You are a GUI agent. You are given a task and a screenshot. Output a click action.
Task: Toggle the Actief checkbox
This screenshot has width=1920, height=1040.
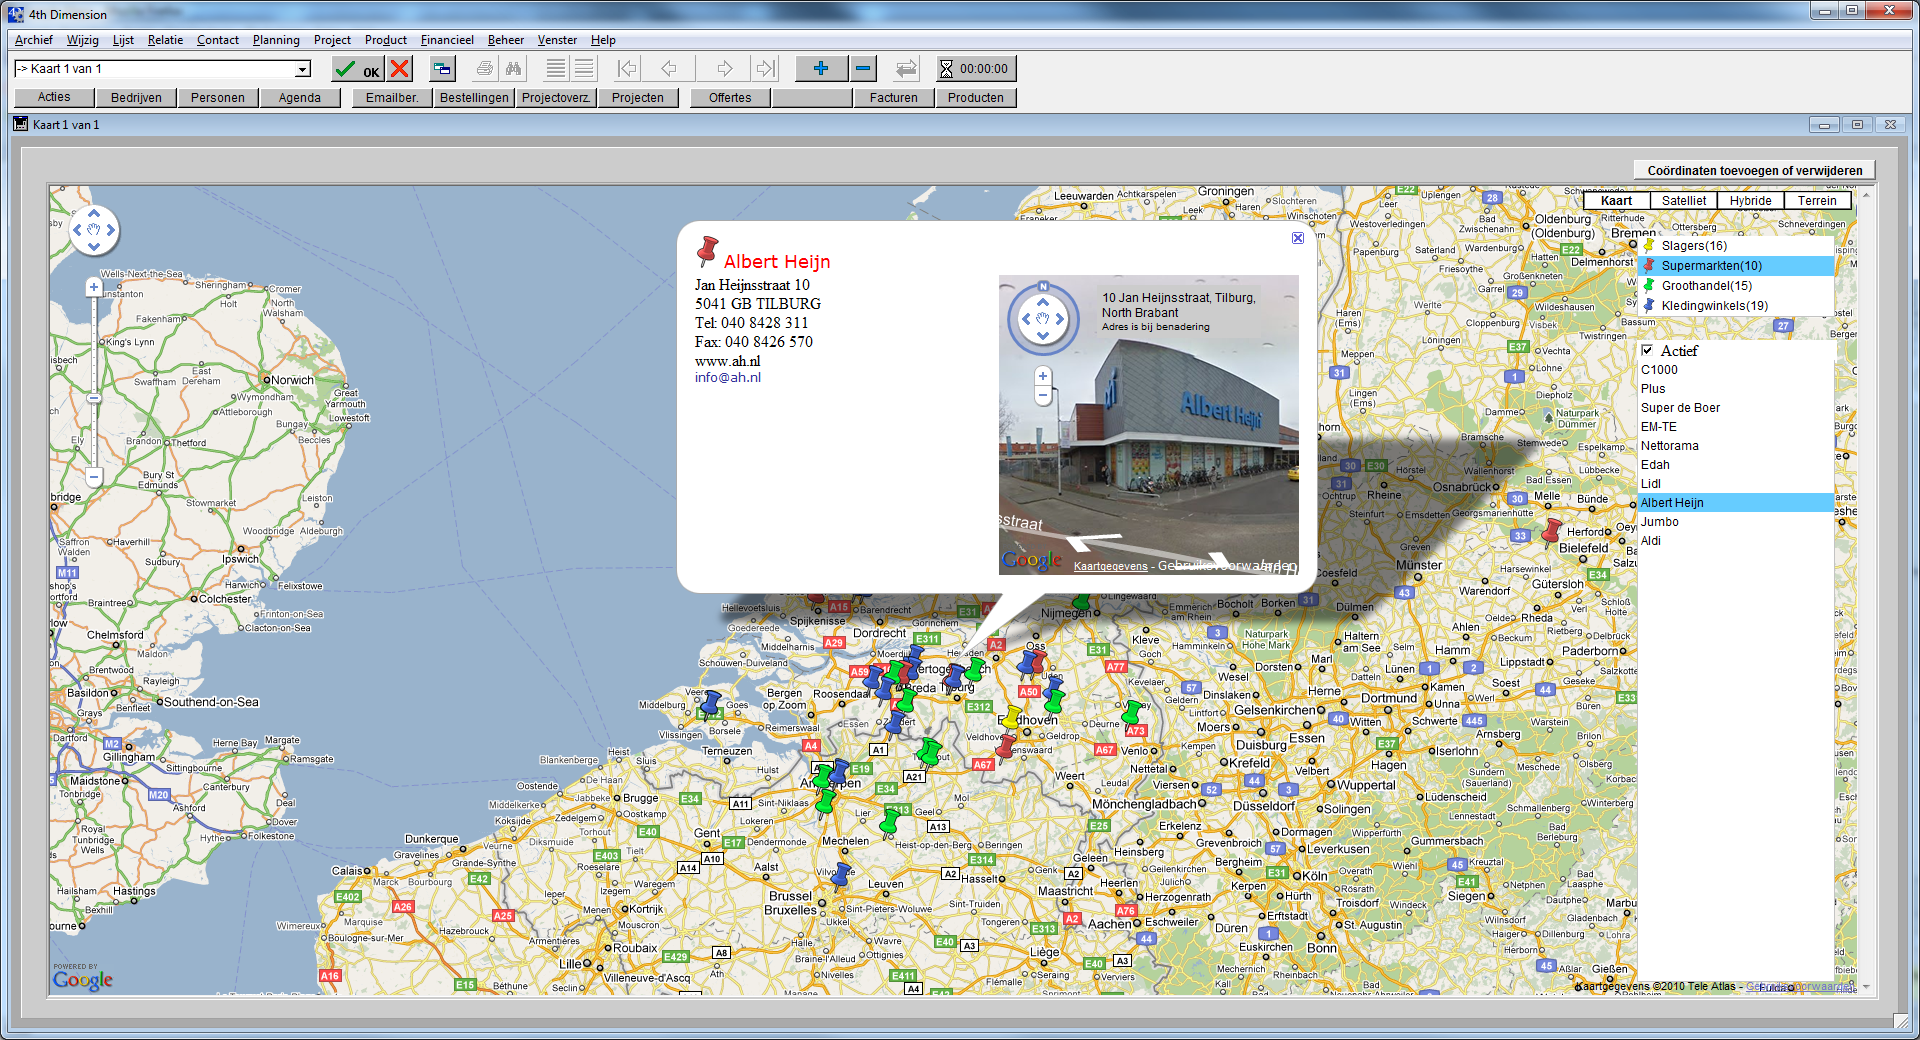(1647, 351)
